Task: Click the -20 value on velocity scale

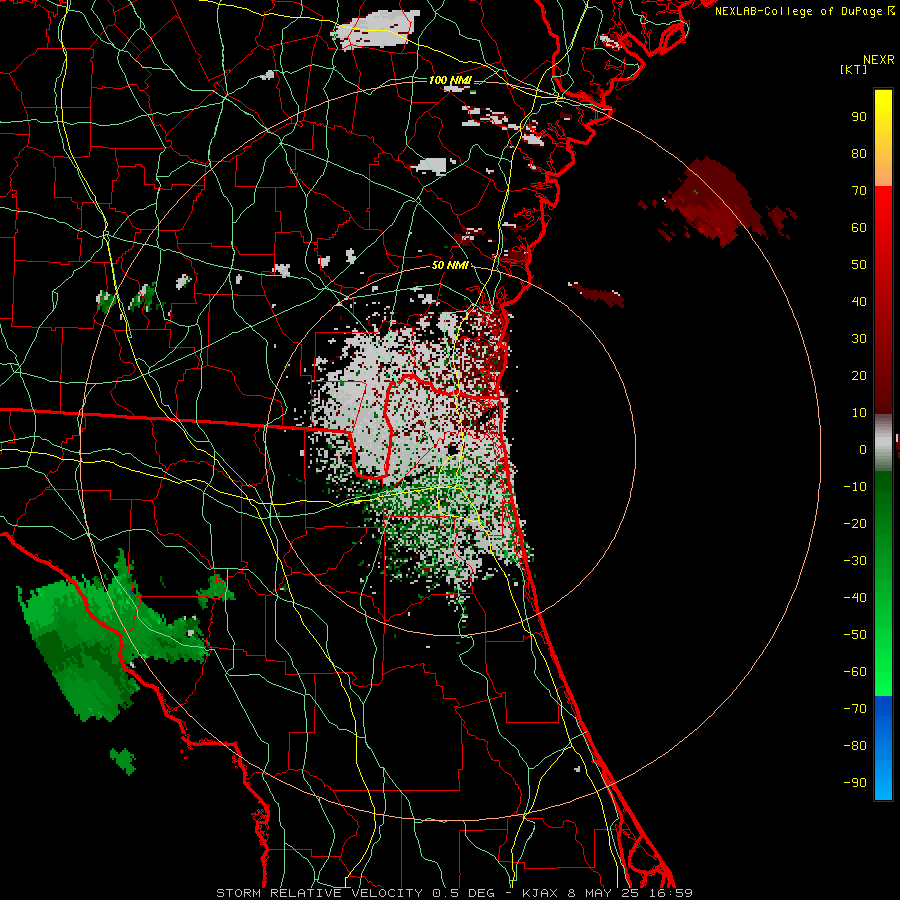Action: point(855,523)
